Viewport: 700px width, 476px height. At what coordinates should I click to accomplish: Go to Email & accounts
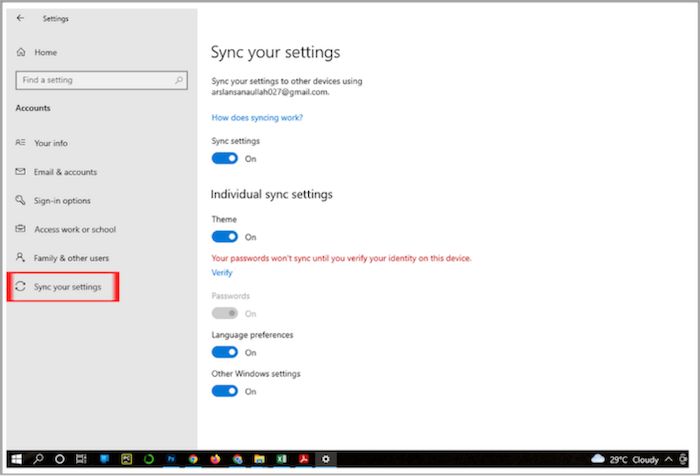pos(65,172)
